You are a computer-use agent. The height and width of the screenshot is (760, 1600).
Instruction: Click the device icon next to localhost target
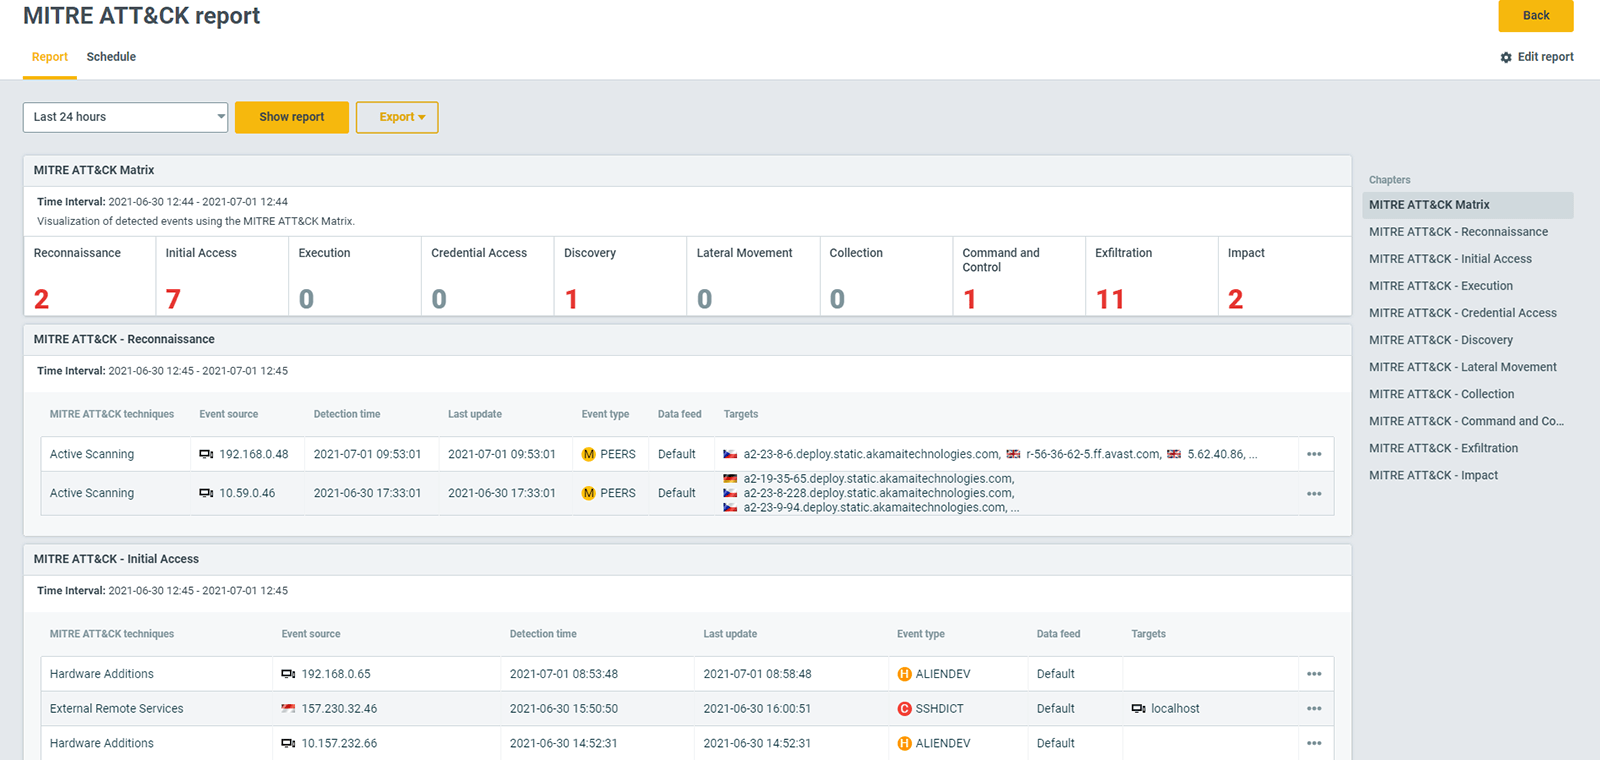point(1138,709)
